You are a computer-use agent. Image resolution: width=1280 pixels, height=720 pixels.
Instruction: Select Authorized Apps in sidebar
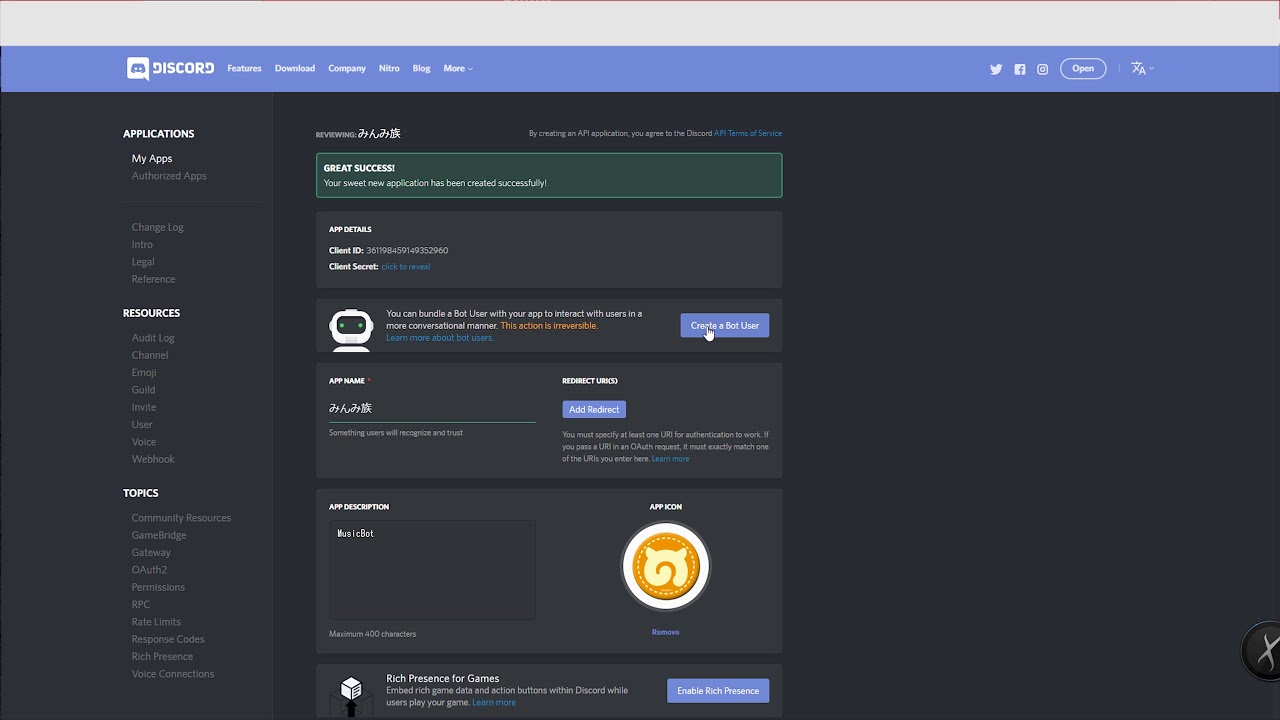(x=169, y=176)
